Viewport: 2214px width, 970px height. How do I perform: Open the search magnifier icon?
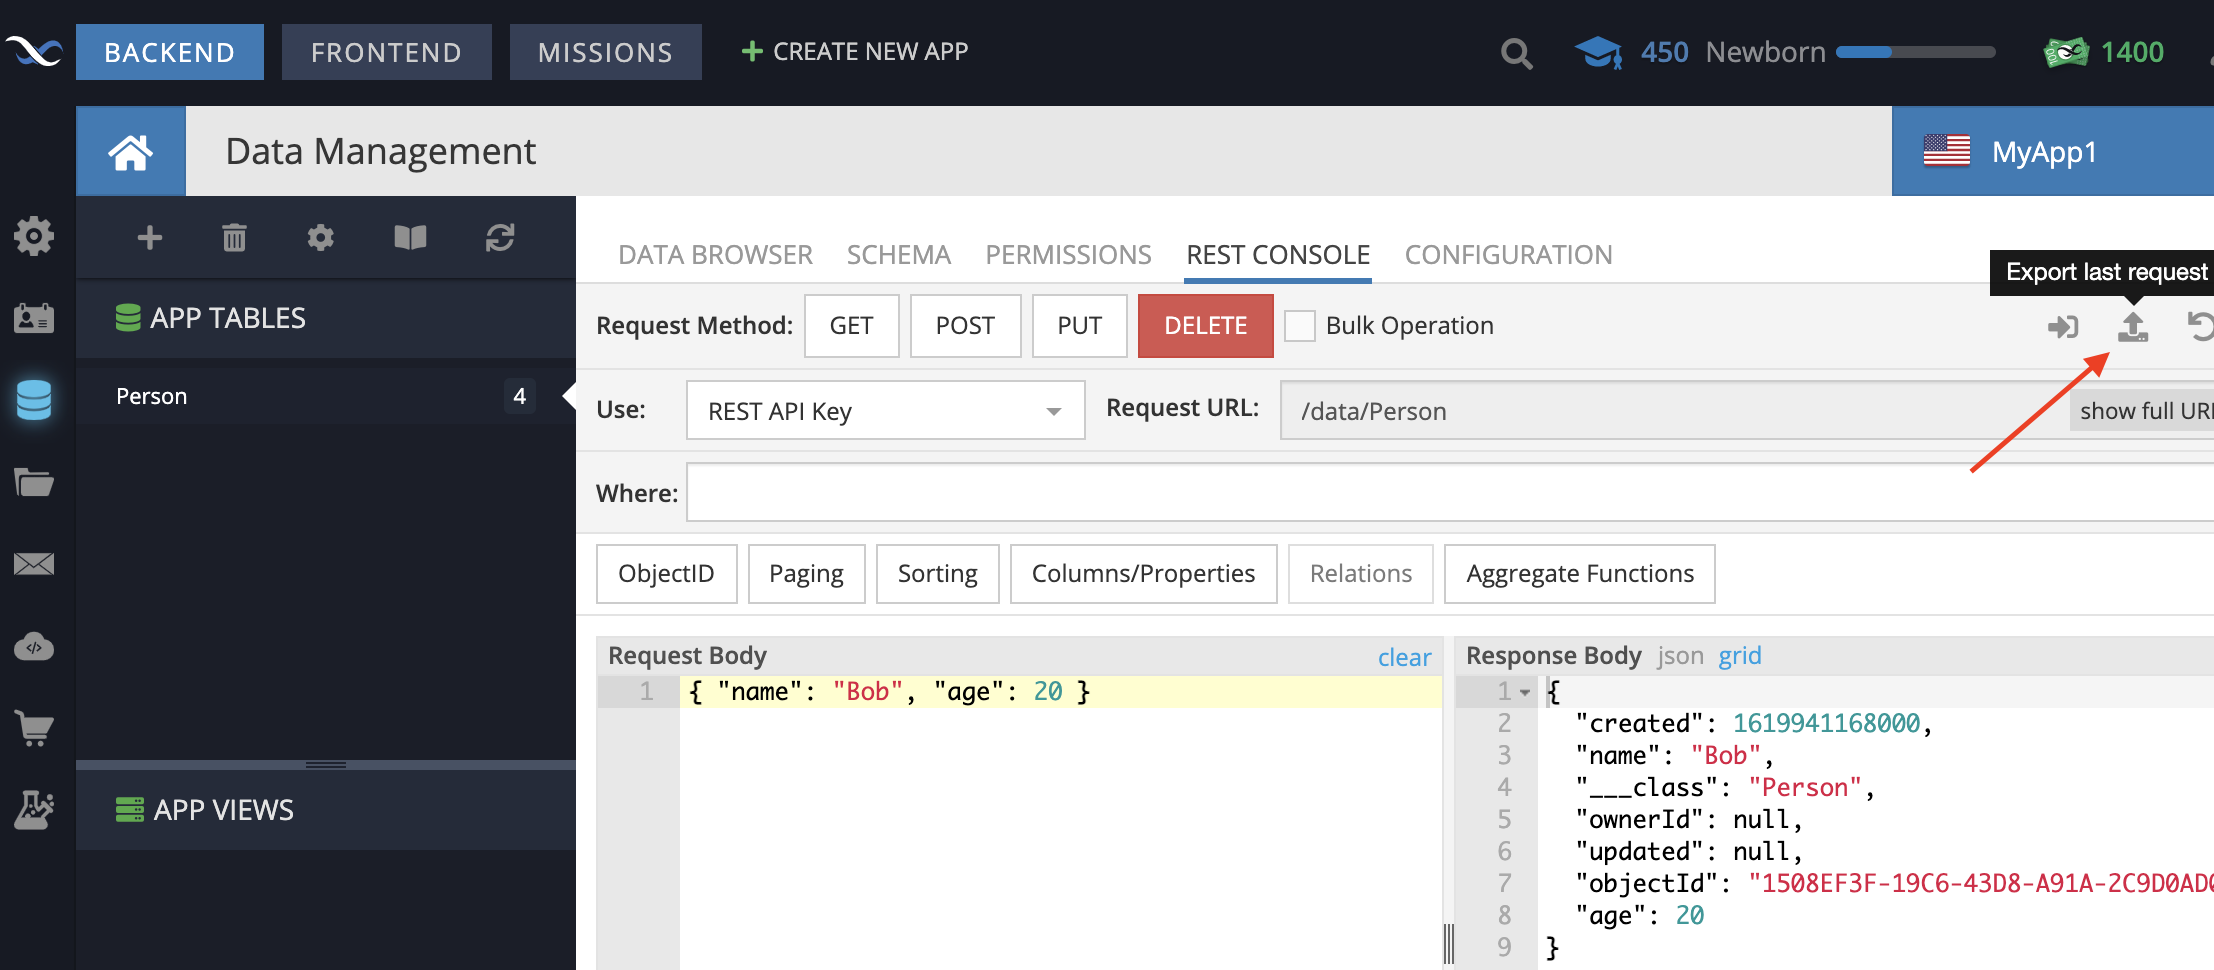click(x=1516, y=53)
